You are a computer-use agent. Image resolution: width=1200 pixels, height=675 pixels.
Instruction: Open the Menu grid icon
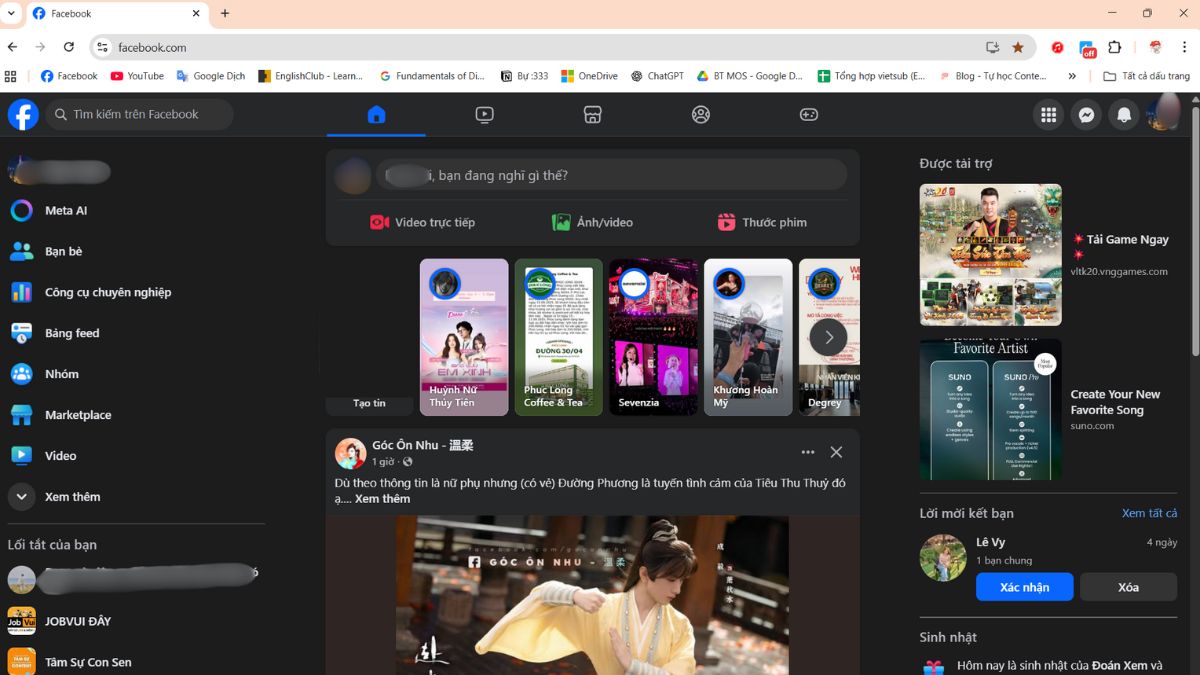[1048, 115]
